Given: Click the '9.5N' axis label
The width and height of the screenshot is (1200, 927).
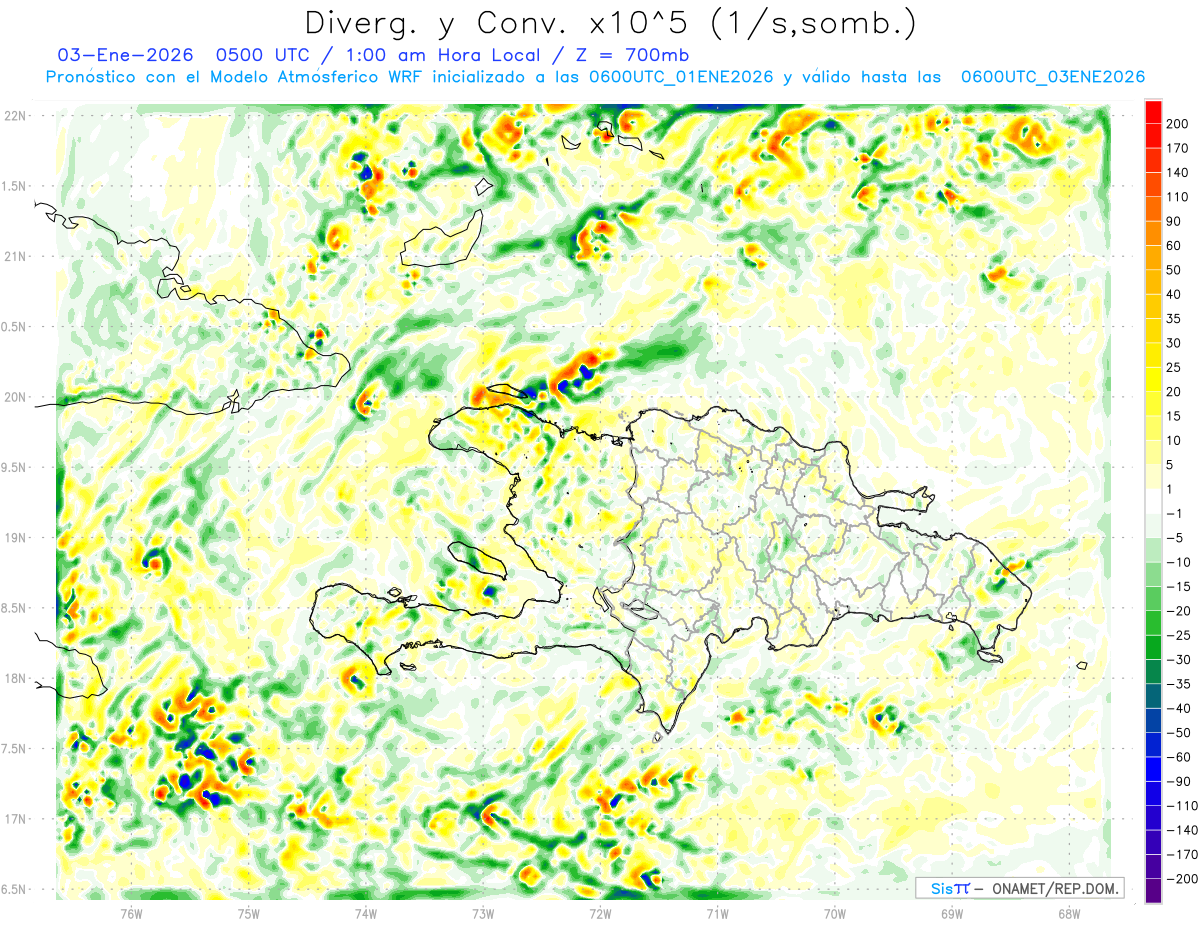Looking at the screenshot, I should tap(15, 468).
